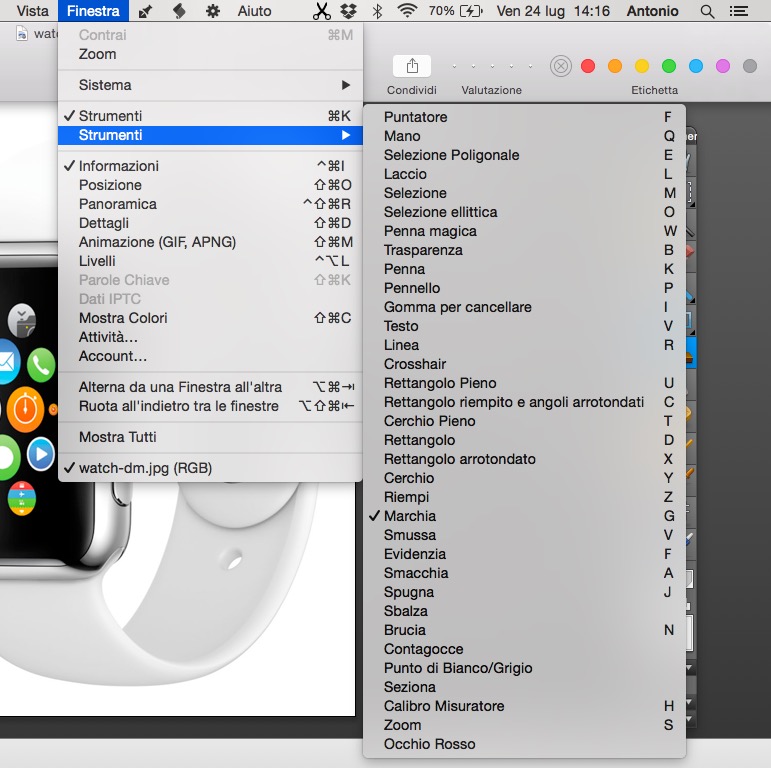Select the Pennello tool

tap(524, 288)
